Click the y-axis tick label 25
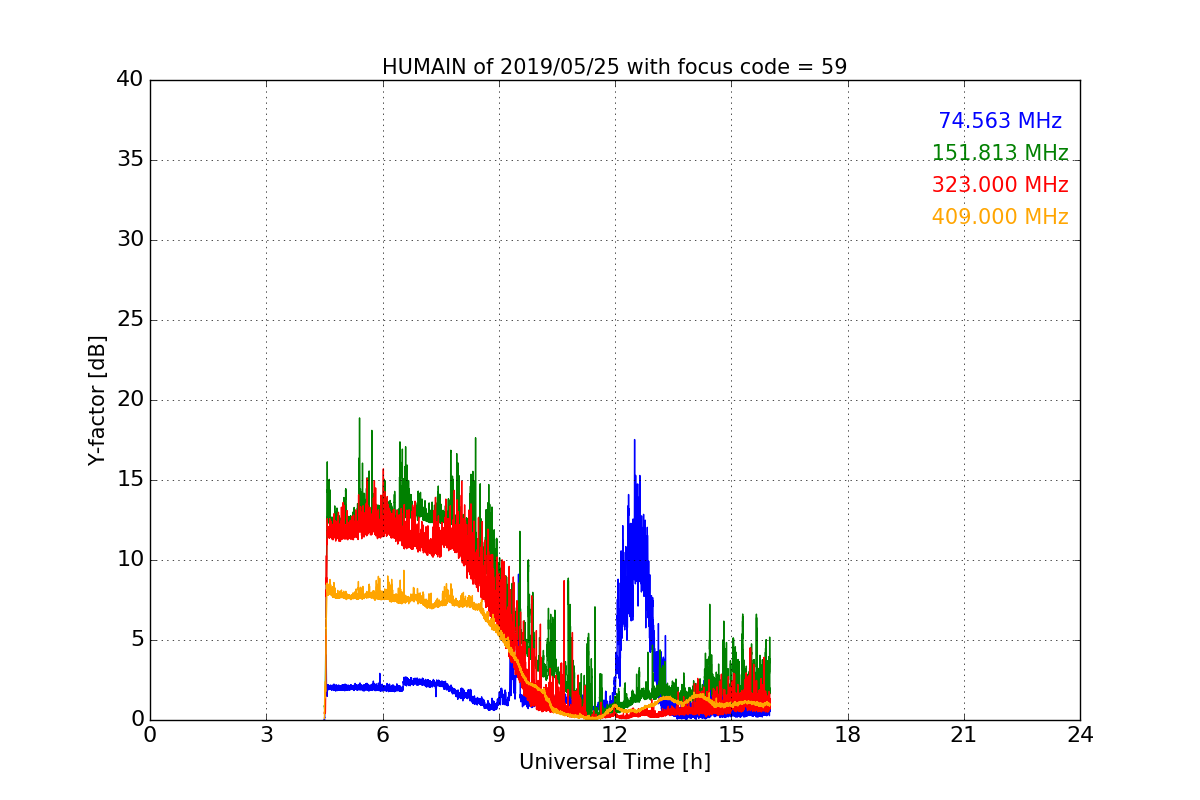The width and height of the screenshot is (1200, 800). [130, 320]
